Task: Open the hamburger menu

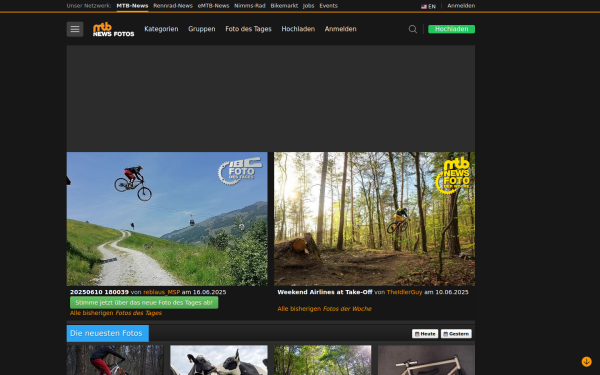Action: (x=75, y=29)
